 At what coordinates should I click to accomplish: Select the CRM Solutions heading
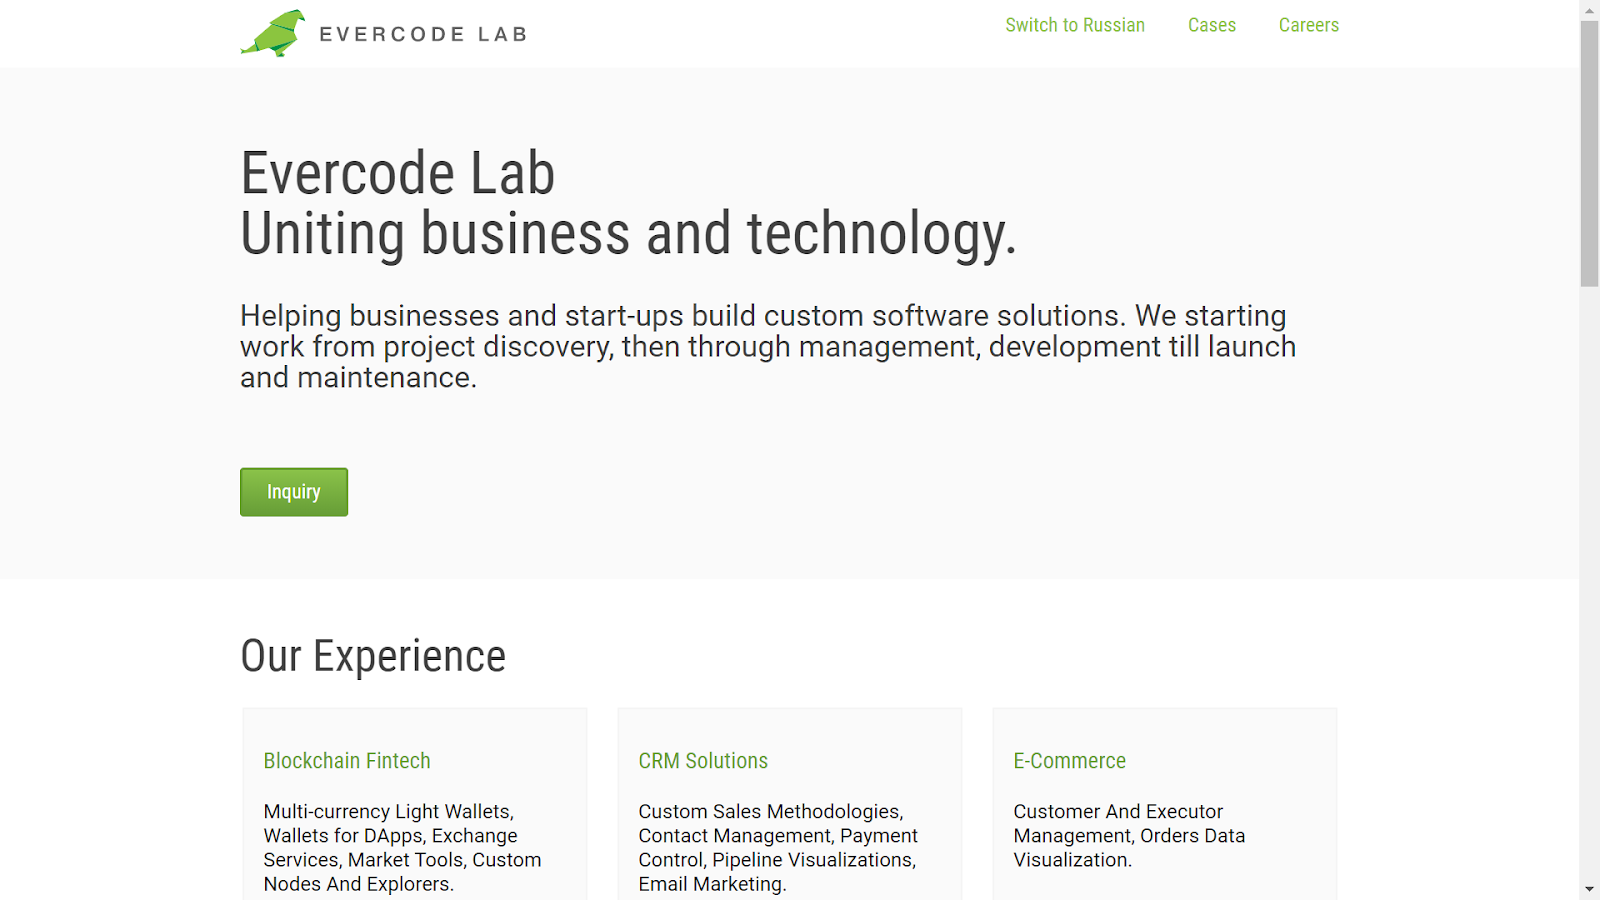[703, 761]
